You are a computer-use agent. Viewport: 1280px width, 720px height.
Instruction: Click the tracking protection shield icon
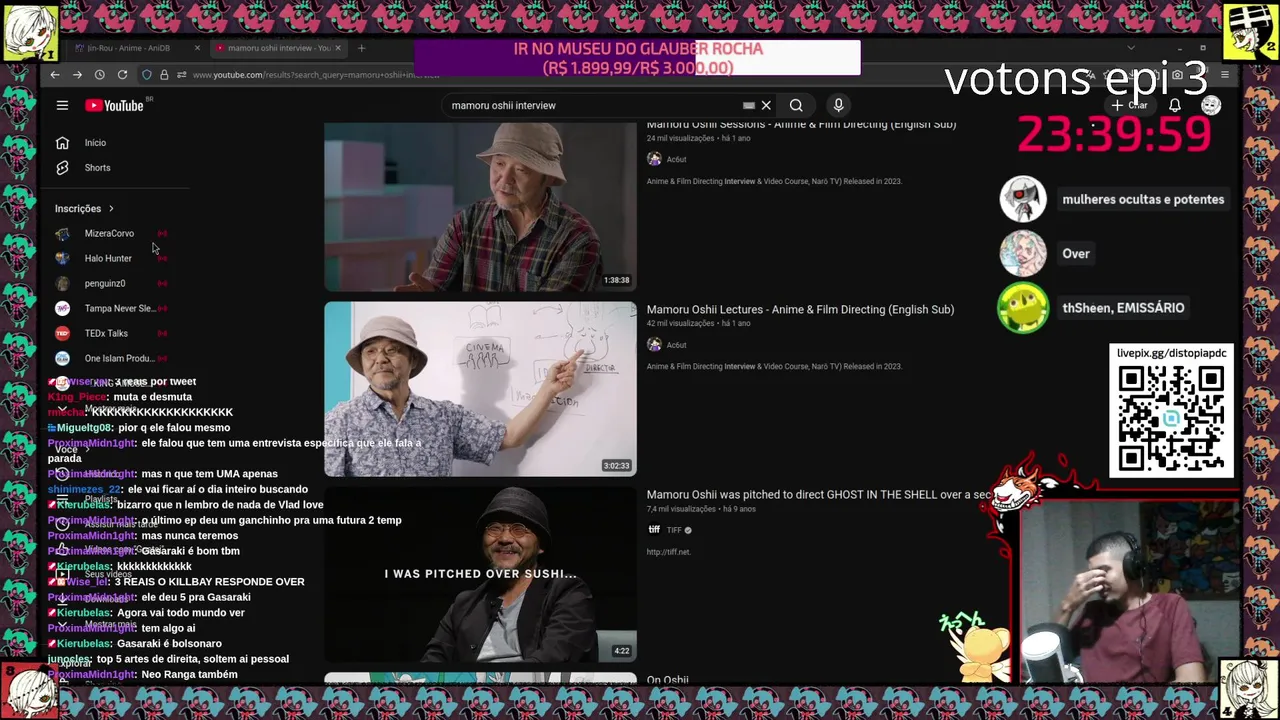[x=147, y=75]
